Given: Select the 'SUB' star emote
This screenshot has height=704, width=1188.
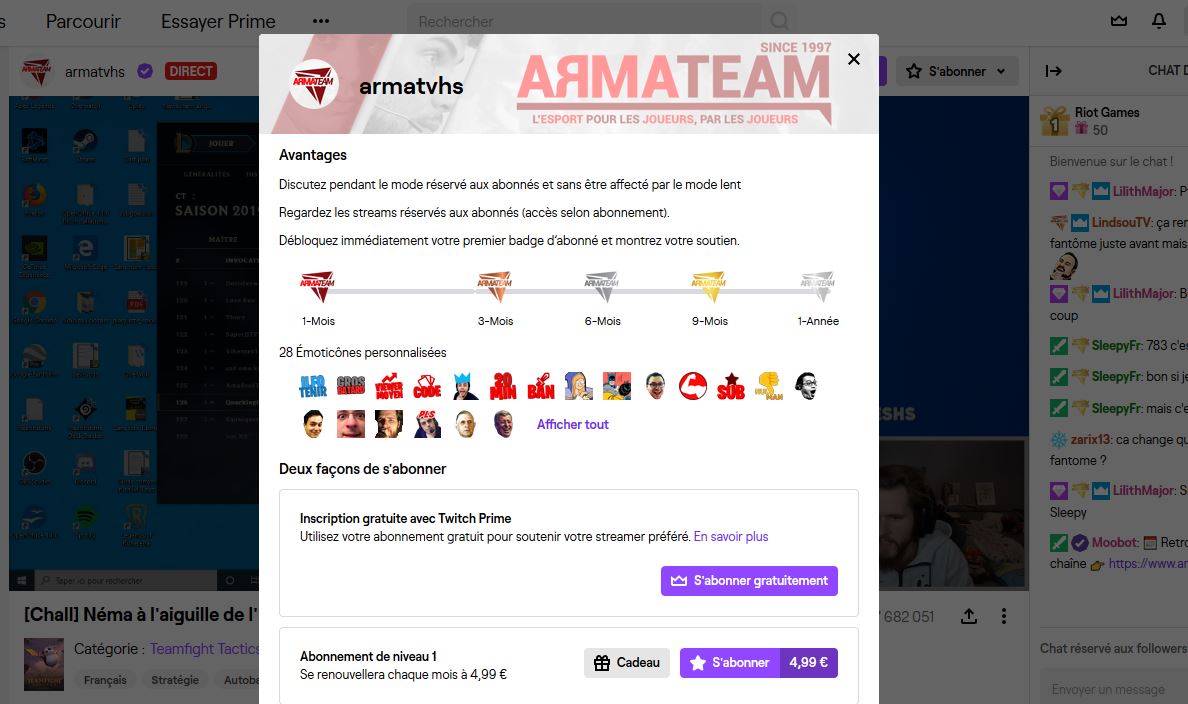Looking at the screenshot, I should [730, 386].
